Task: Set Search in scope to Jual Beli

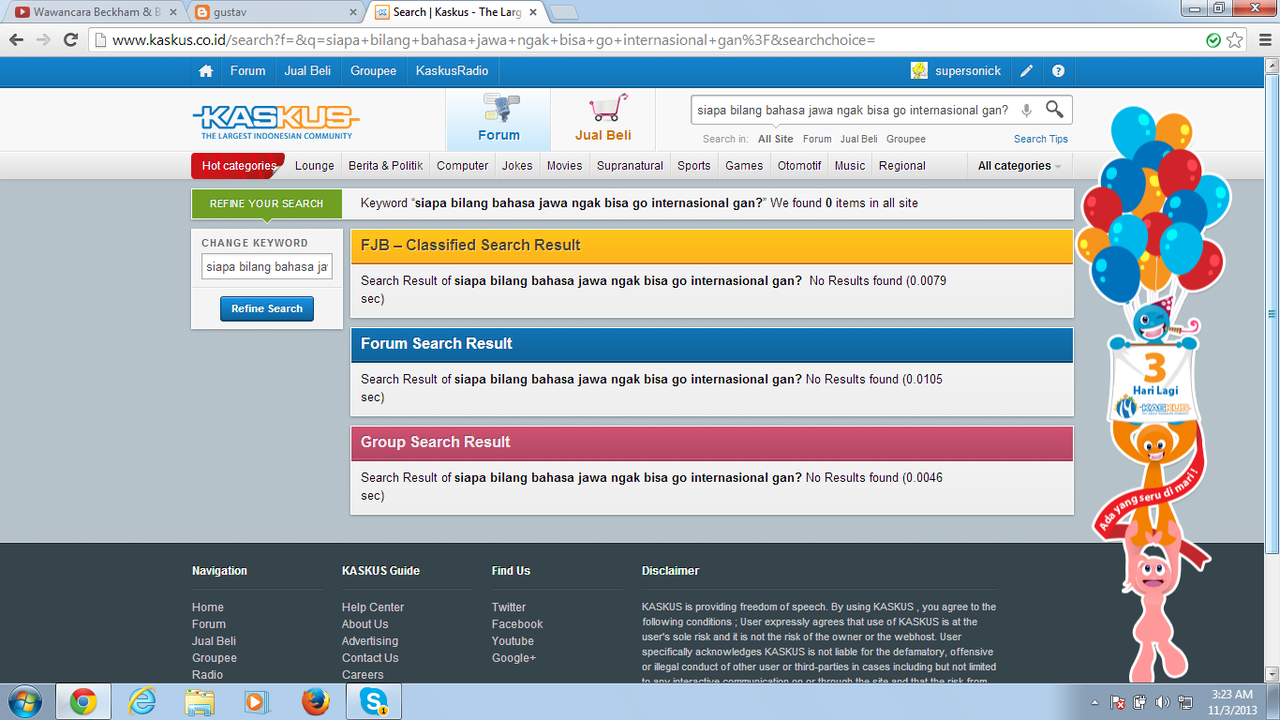Action: (x=859, y=139)
